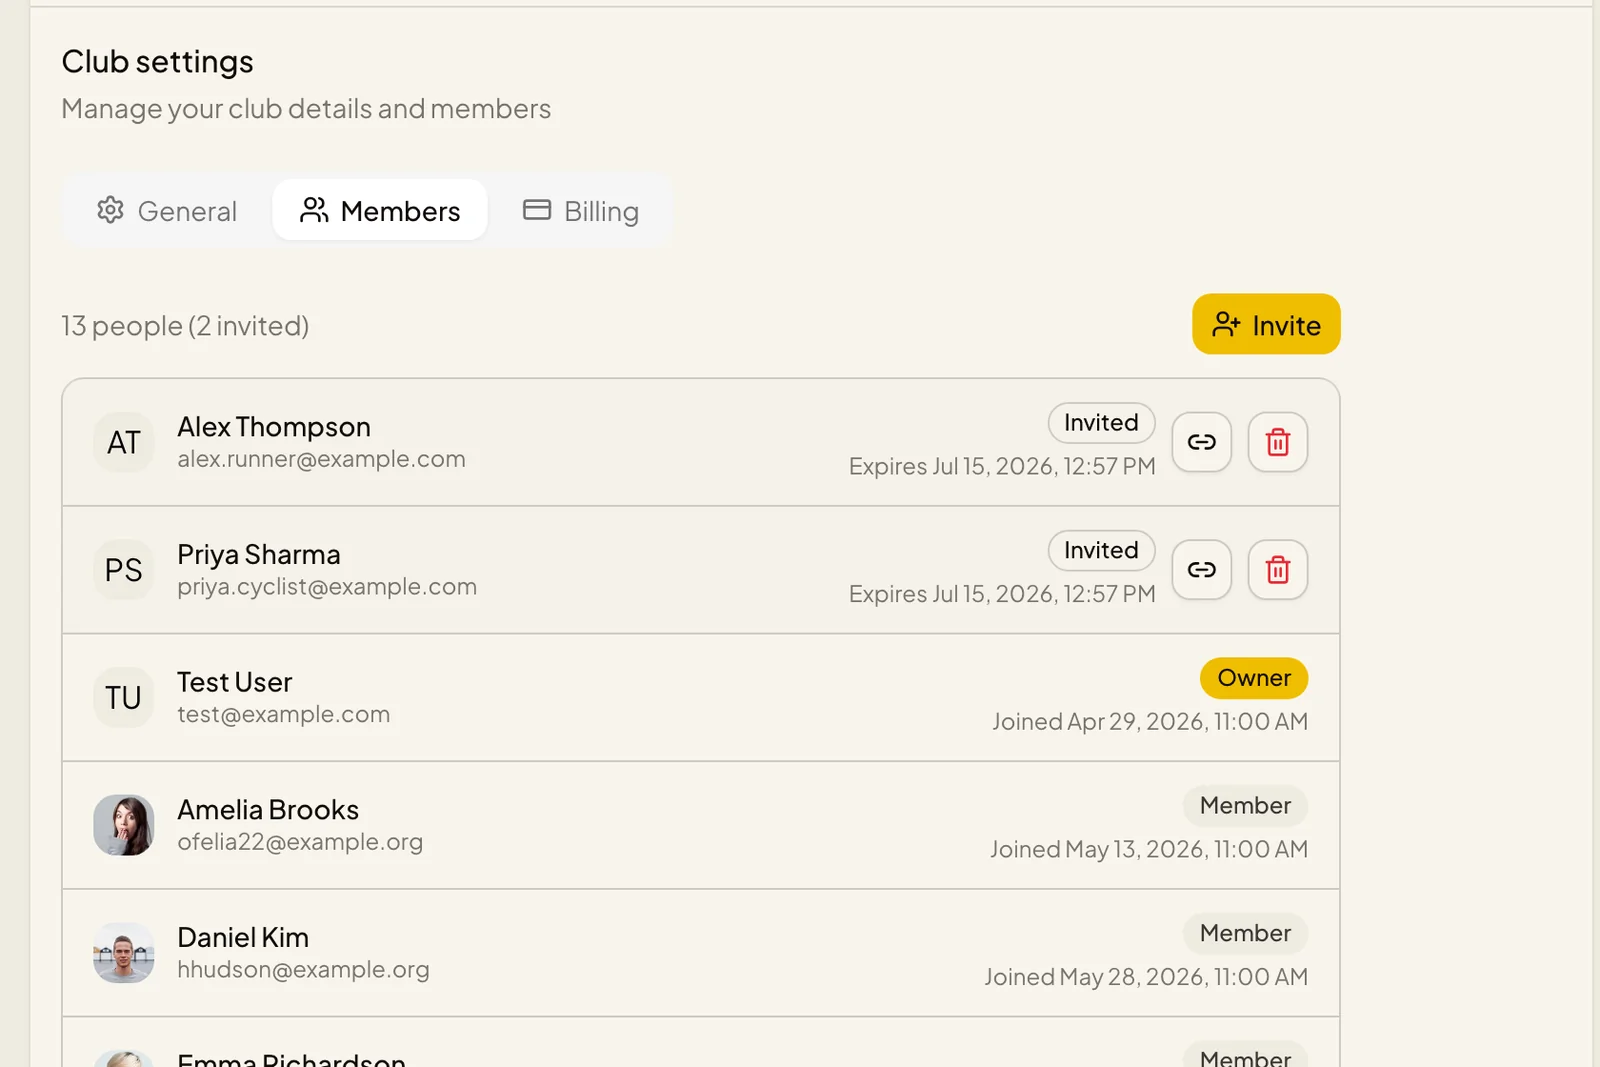Click "Joined May 13, 2026, 11:00 AM" text
This screenshot has width=1600, height=1067.
1149,849
